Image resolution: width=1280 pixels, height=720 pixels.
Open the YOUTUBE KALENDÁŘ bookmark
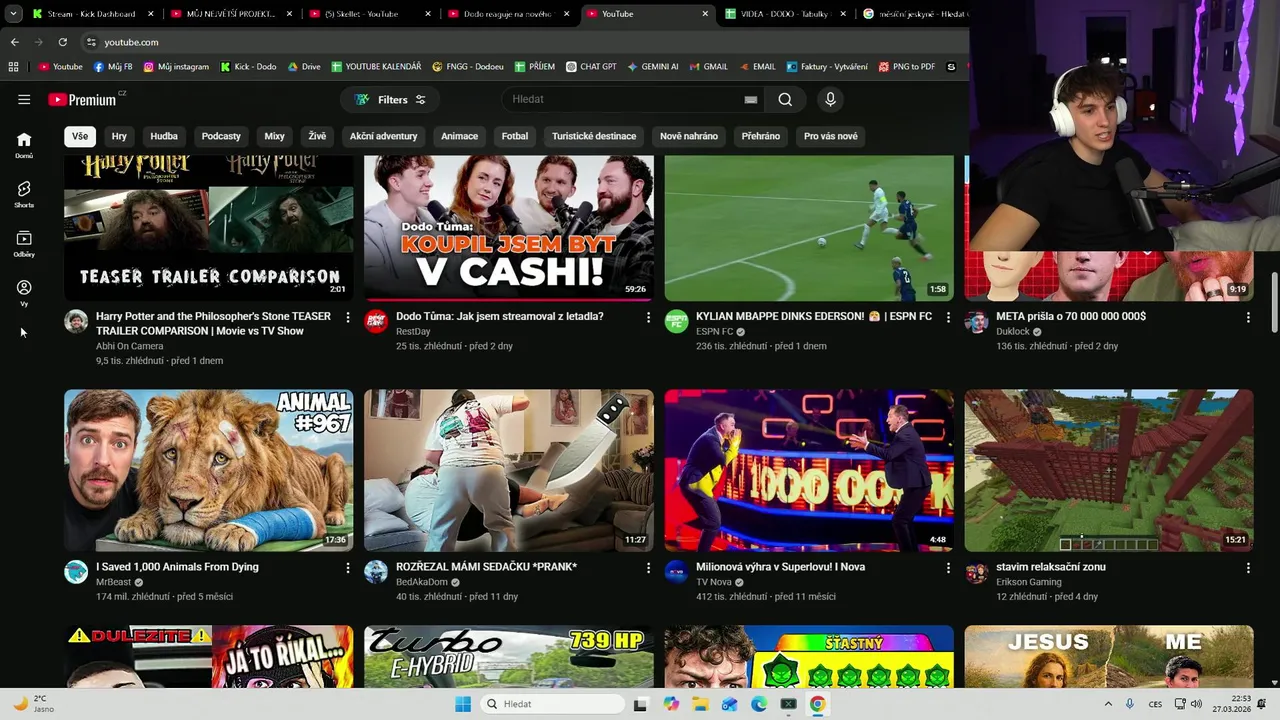pyautogui.click(x=376, y=67)
